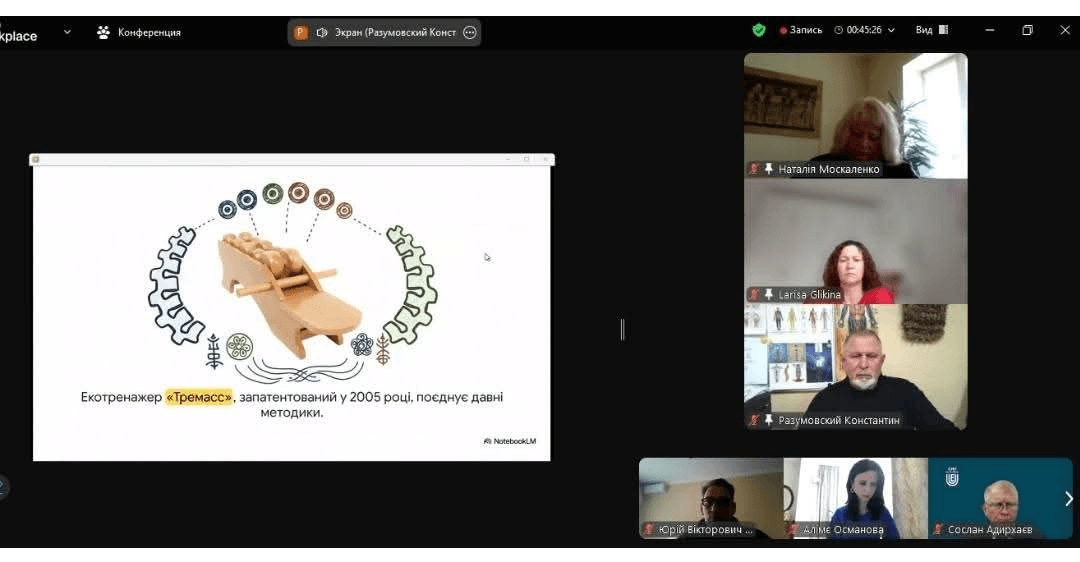Expand the recording timer dropdown
The width and height of the screenshot is (1080, 562).
891,30
